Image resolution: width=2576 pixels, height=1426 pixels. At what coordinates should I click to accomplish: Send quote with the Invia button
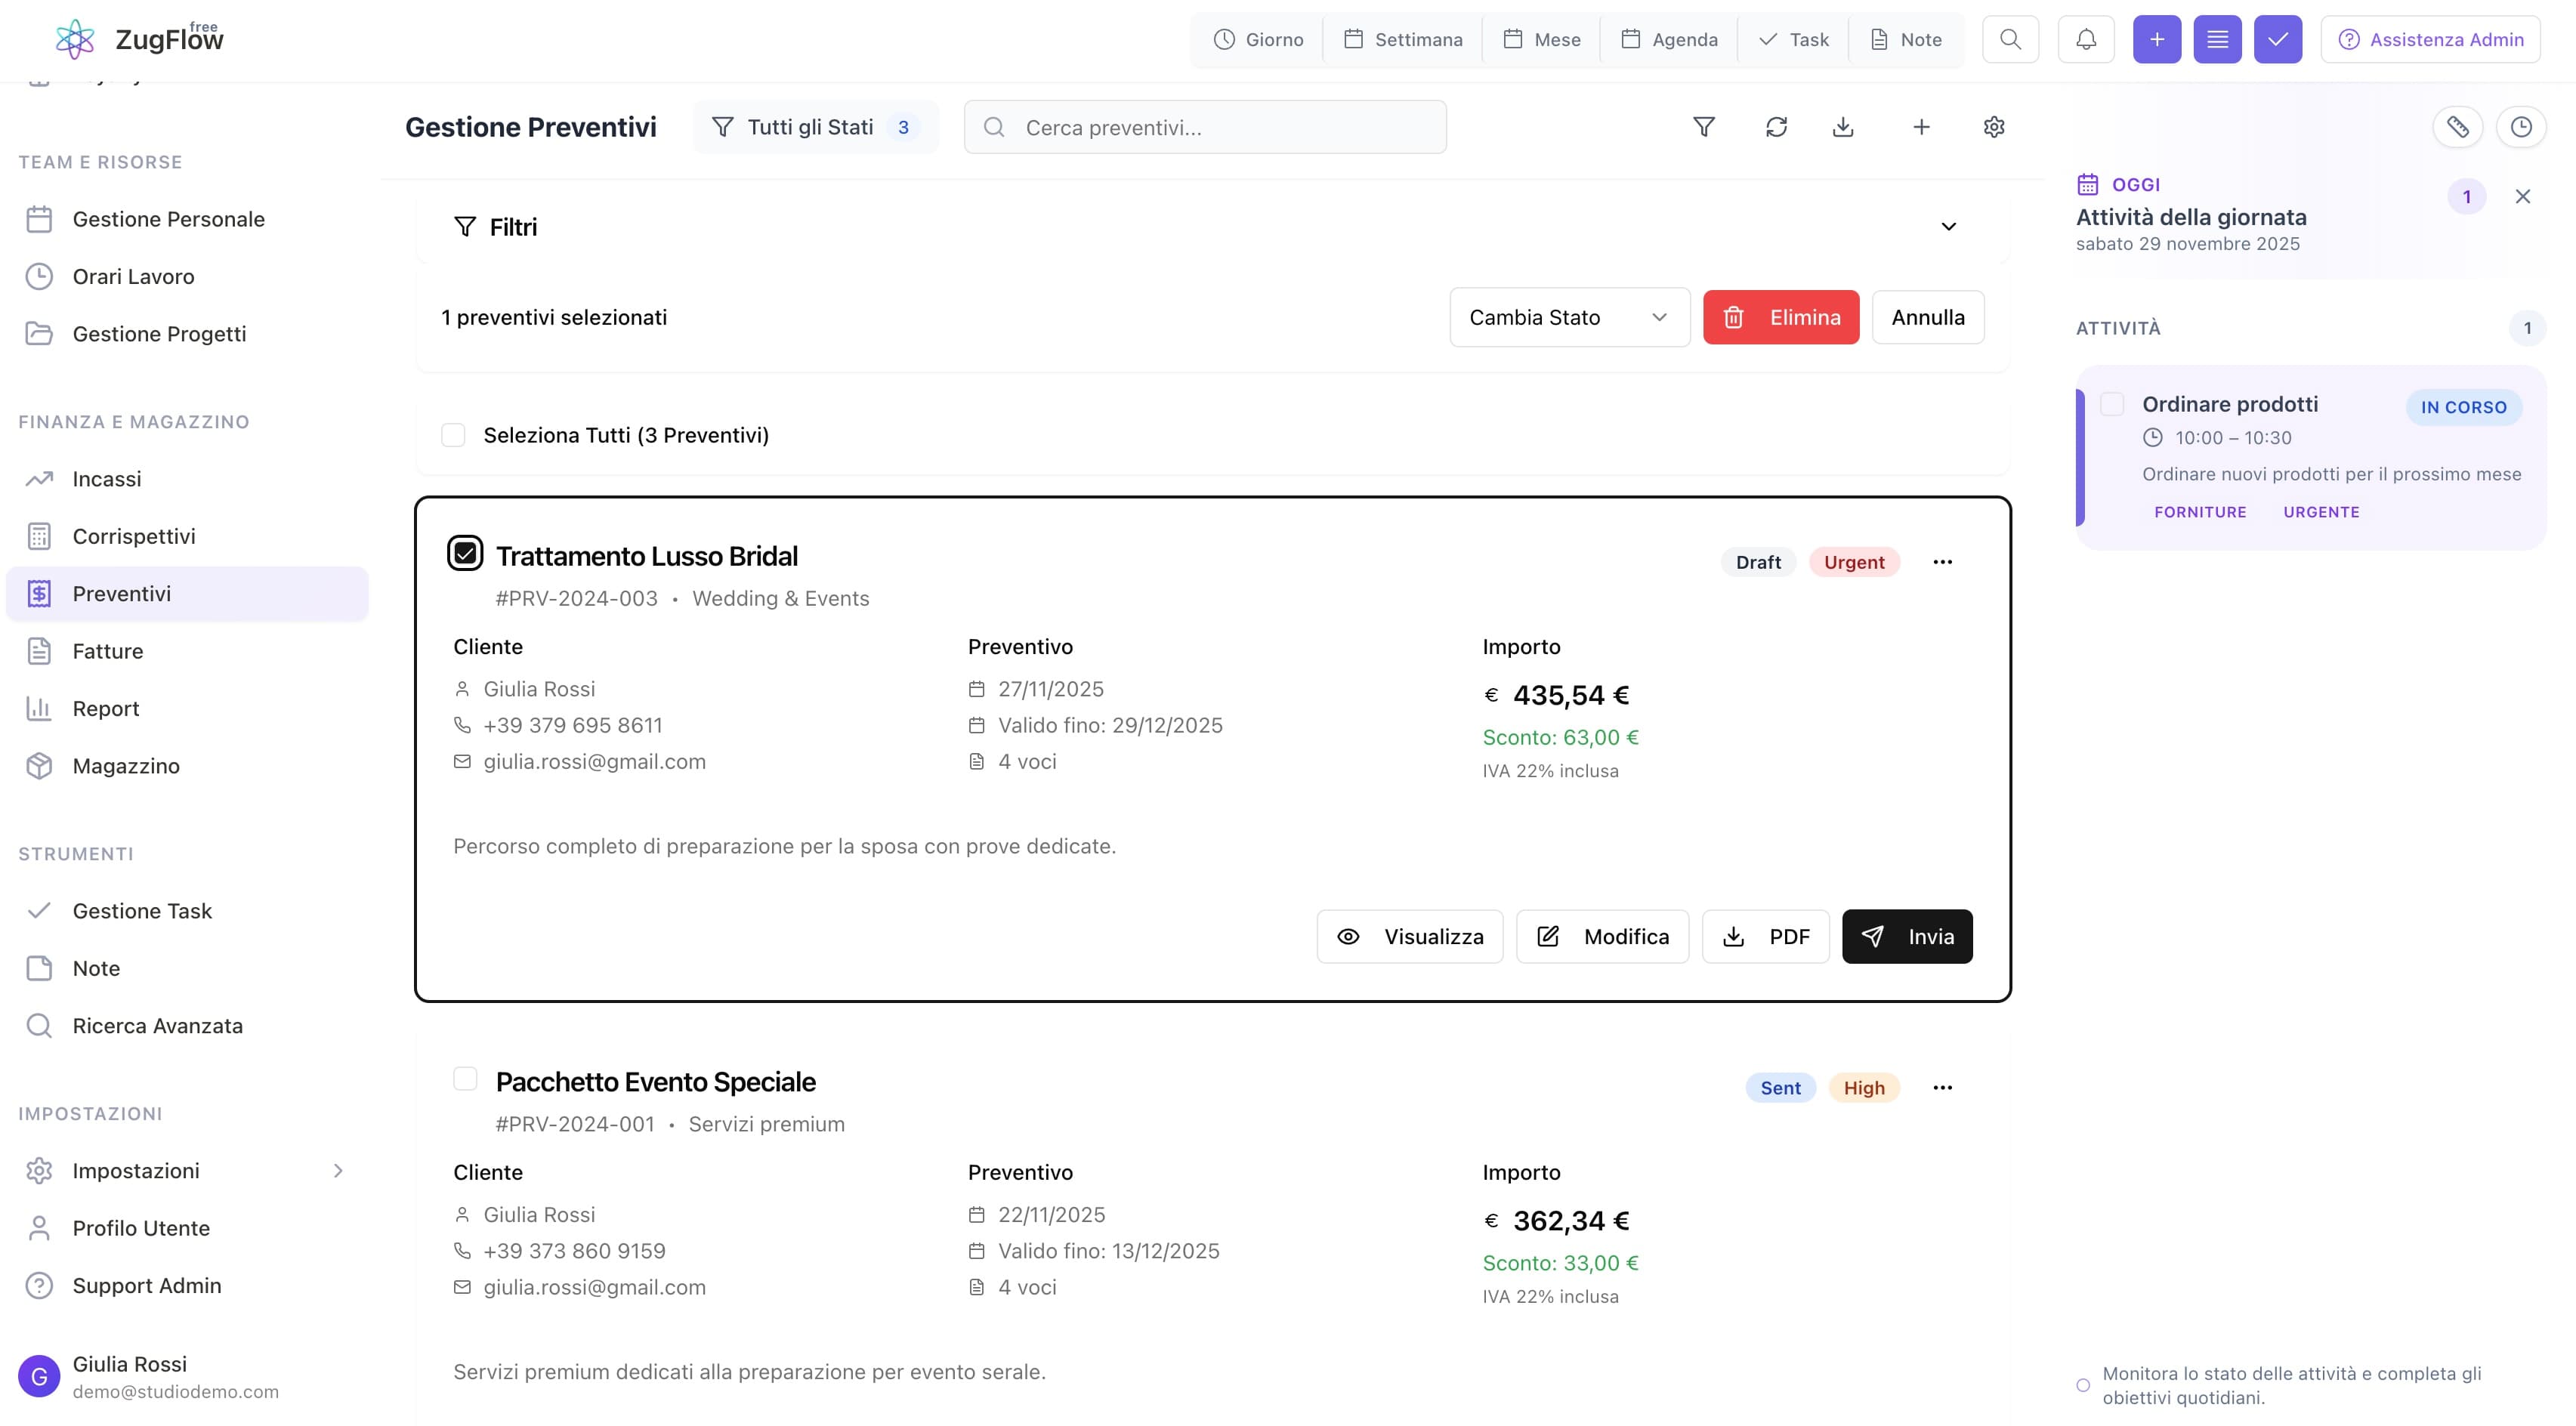1906,937
